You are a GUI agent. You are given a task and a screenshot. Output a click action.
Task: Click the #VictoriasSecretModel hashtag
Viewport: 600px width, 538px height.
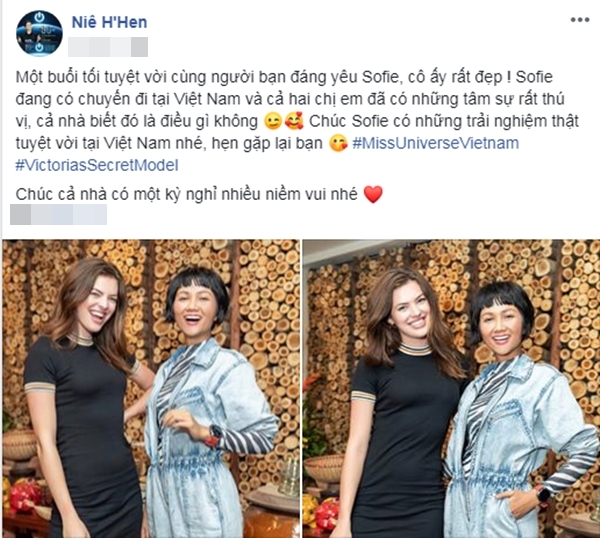(97, 165)
